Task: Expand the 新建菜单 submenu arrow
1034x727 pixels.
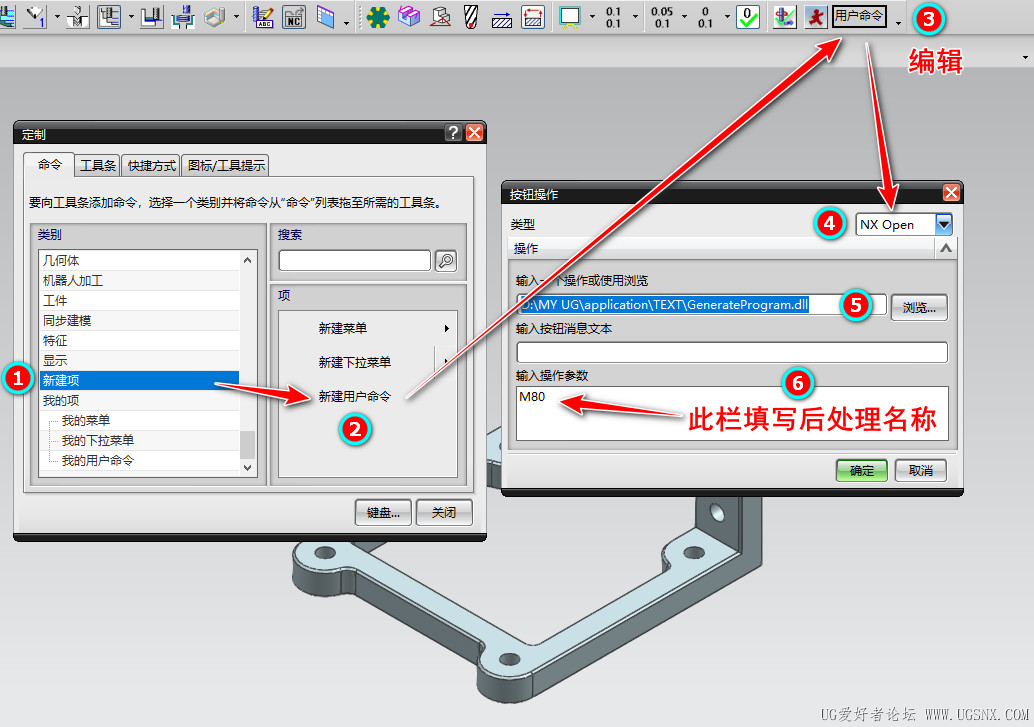Action: coord(446,328)
